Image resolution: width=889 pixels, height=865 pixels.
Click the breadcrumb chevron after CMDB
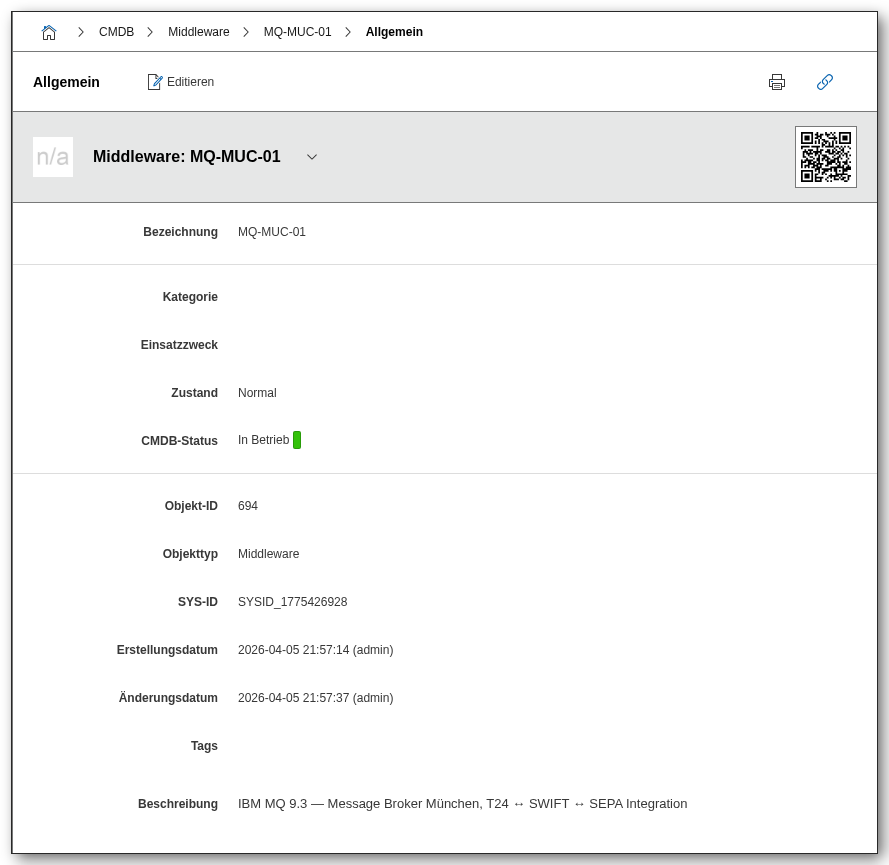(x=150, y=31)
